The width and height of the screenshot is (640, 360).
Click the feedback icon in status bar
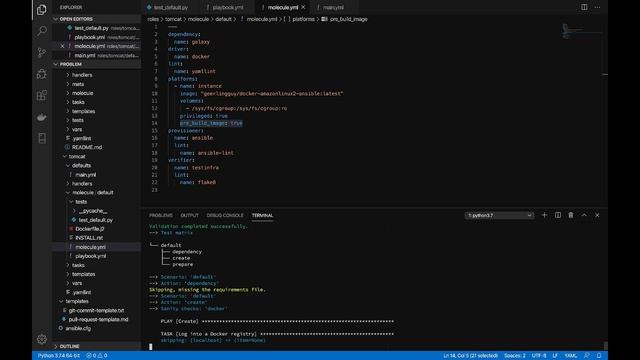tap(587, 356)
